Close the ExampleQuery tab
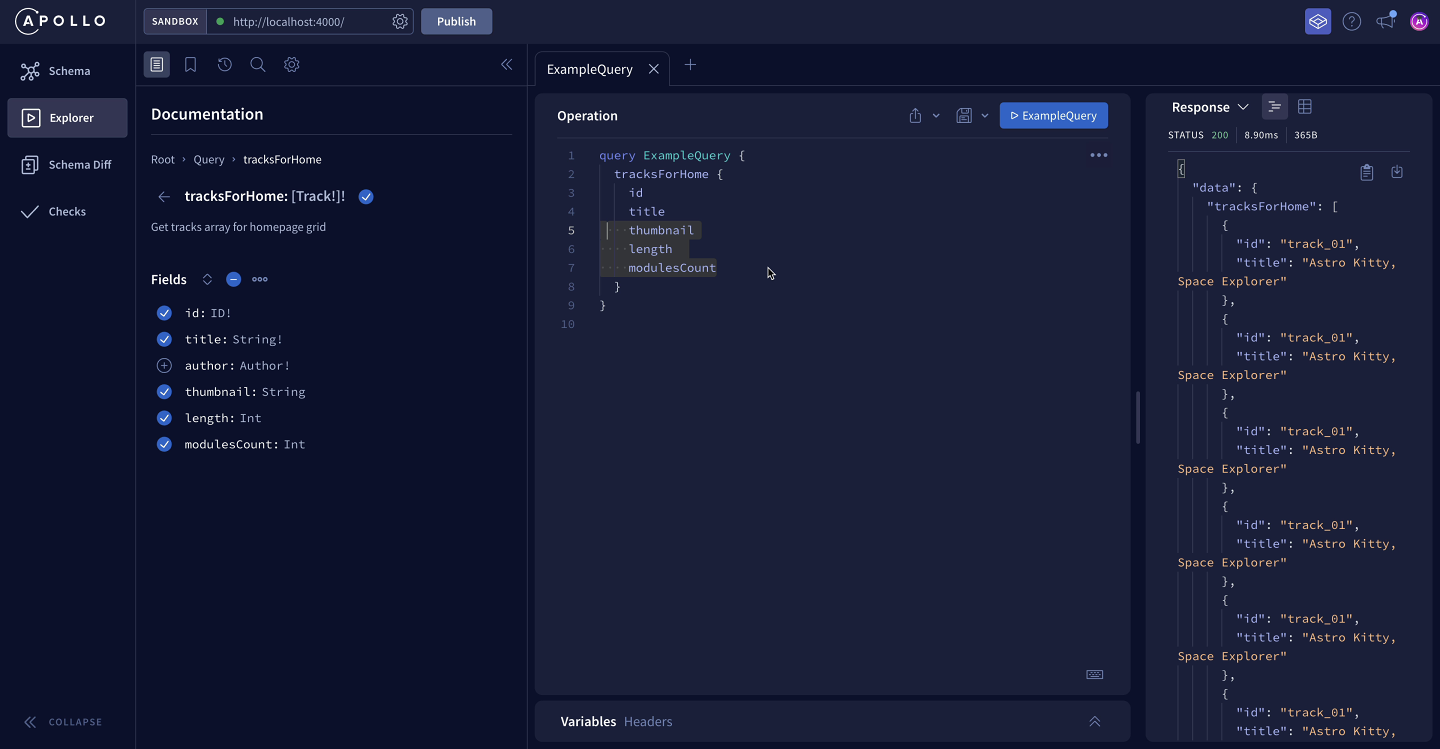 pos(653,69)
